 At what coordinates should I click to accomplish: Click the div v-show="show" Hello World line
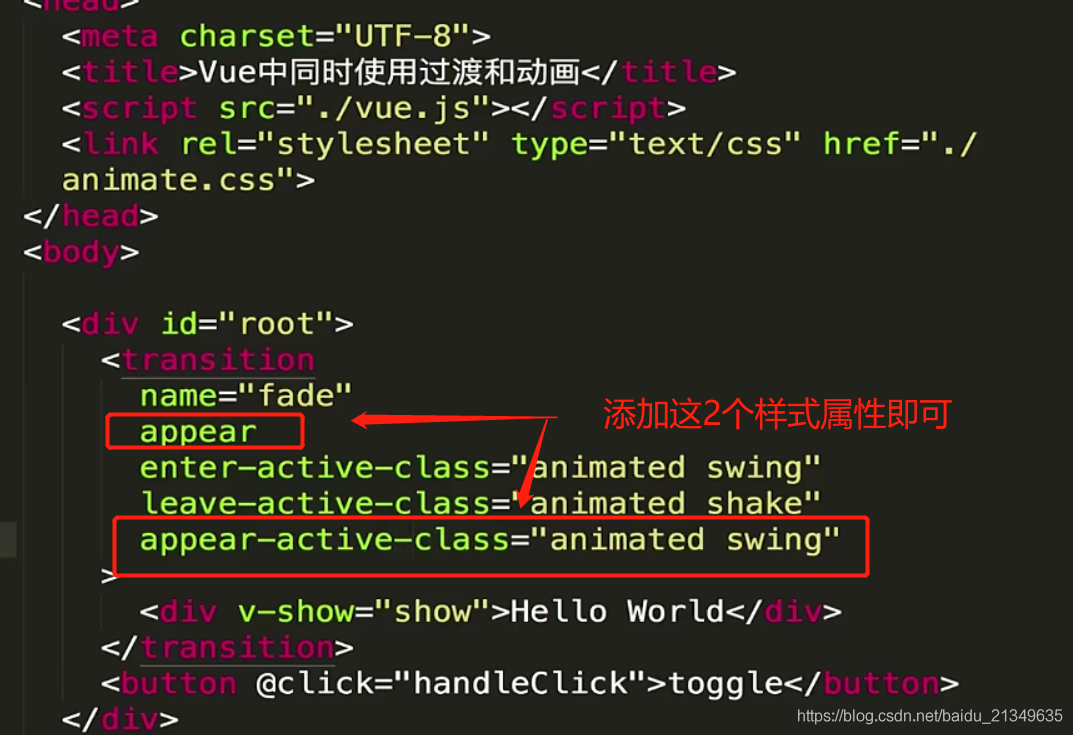click(491, 612)
